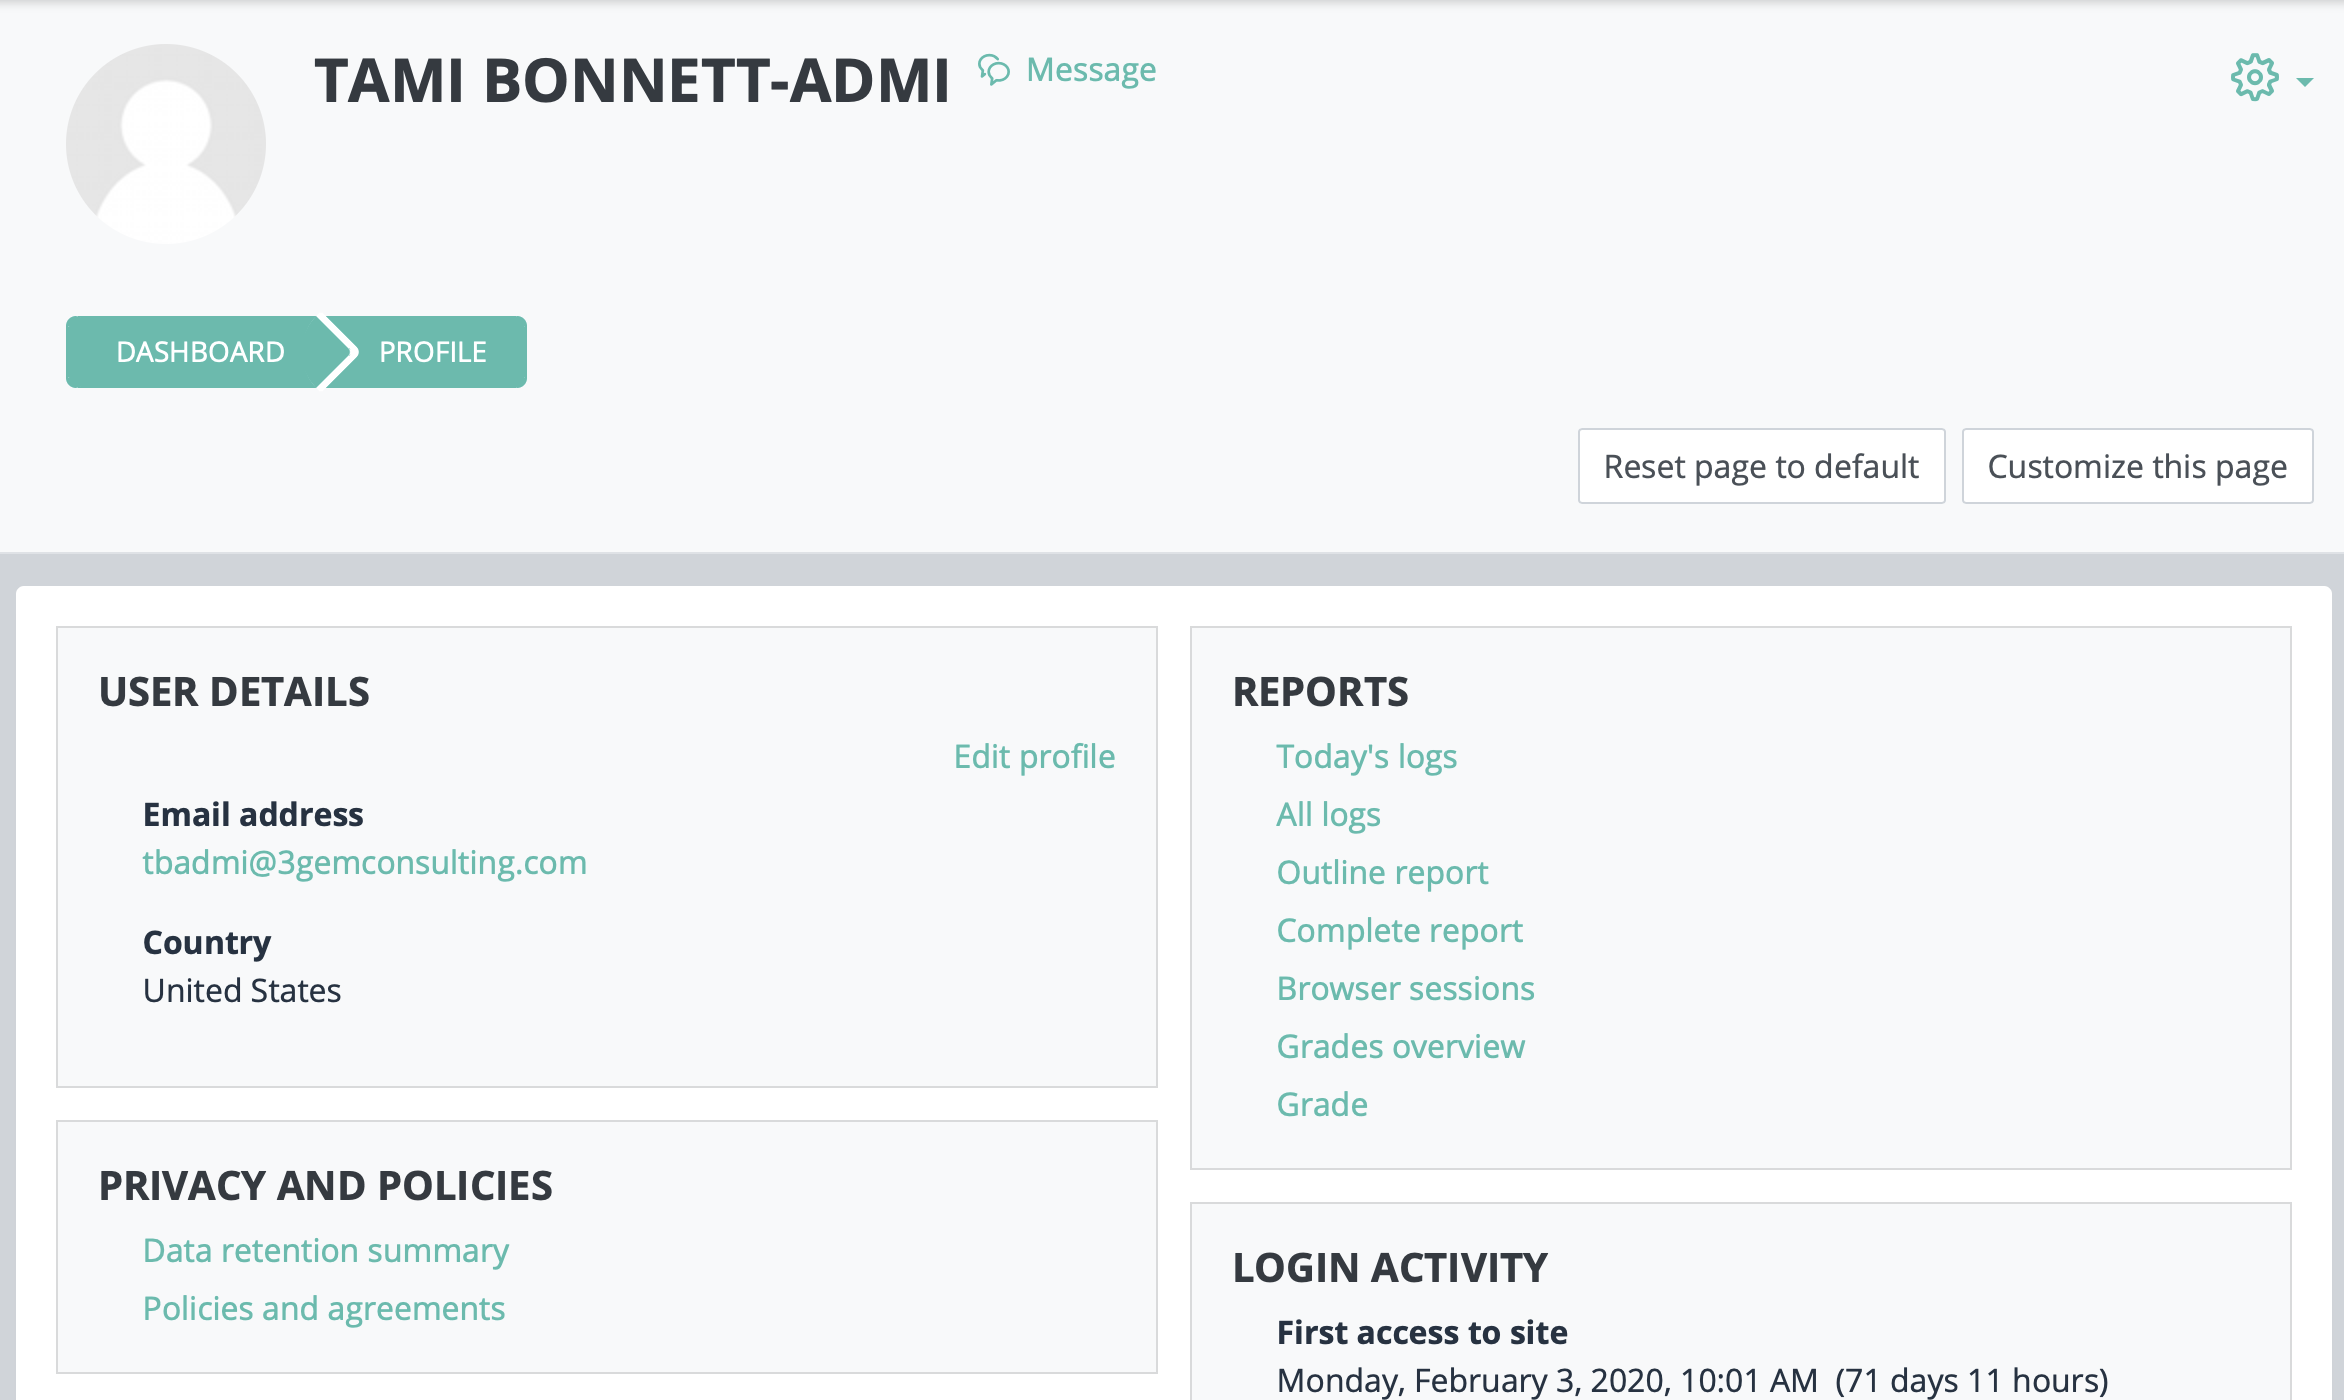
Task: Click Reset page to default
Action: point(1760,466)
